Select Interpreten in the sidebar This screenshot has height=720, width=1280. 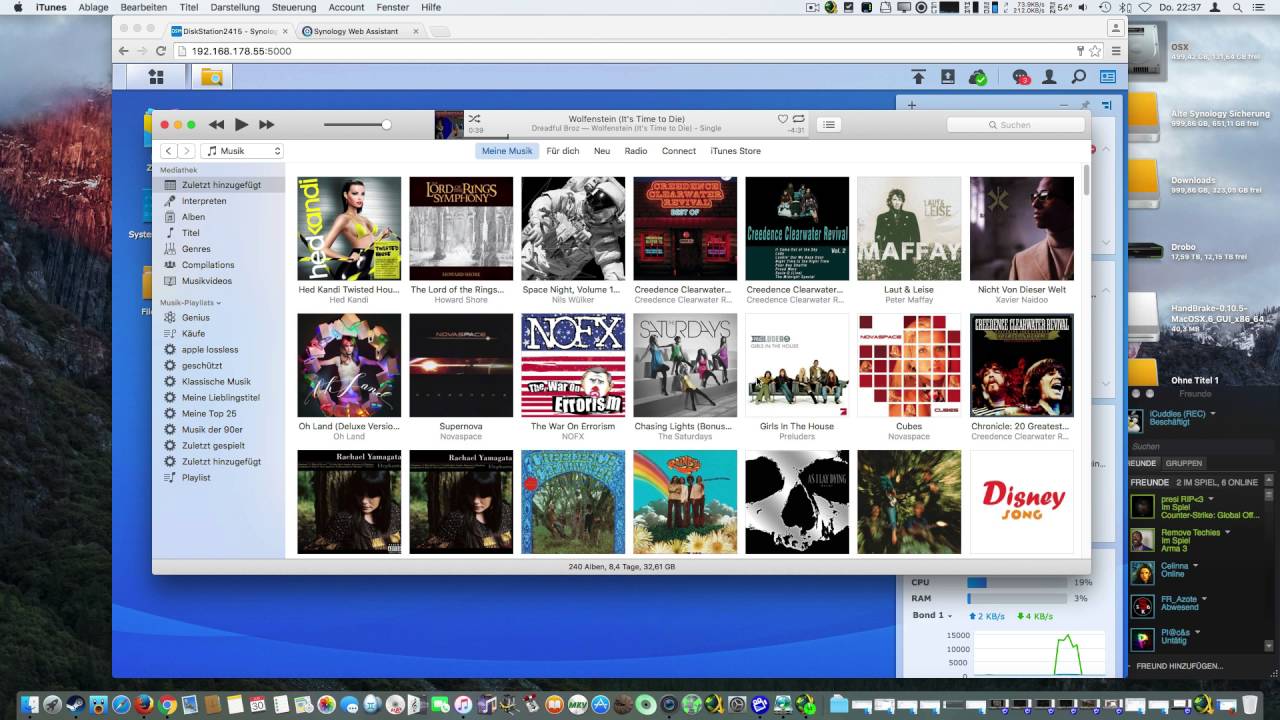click(x=218, y=201)
